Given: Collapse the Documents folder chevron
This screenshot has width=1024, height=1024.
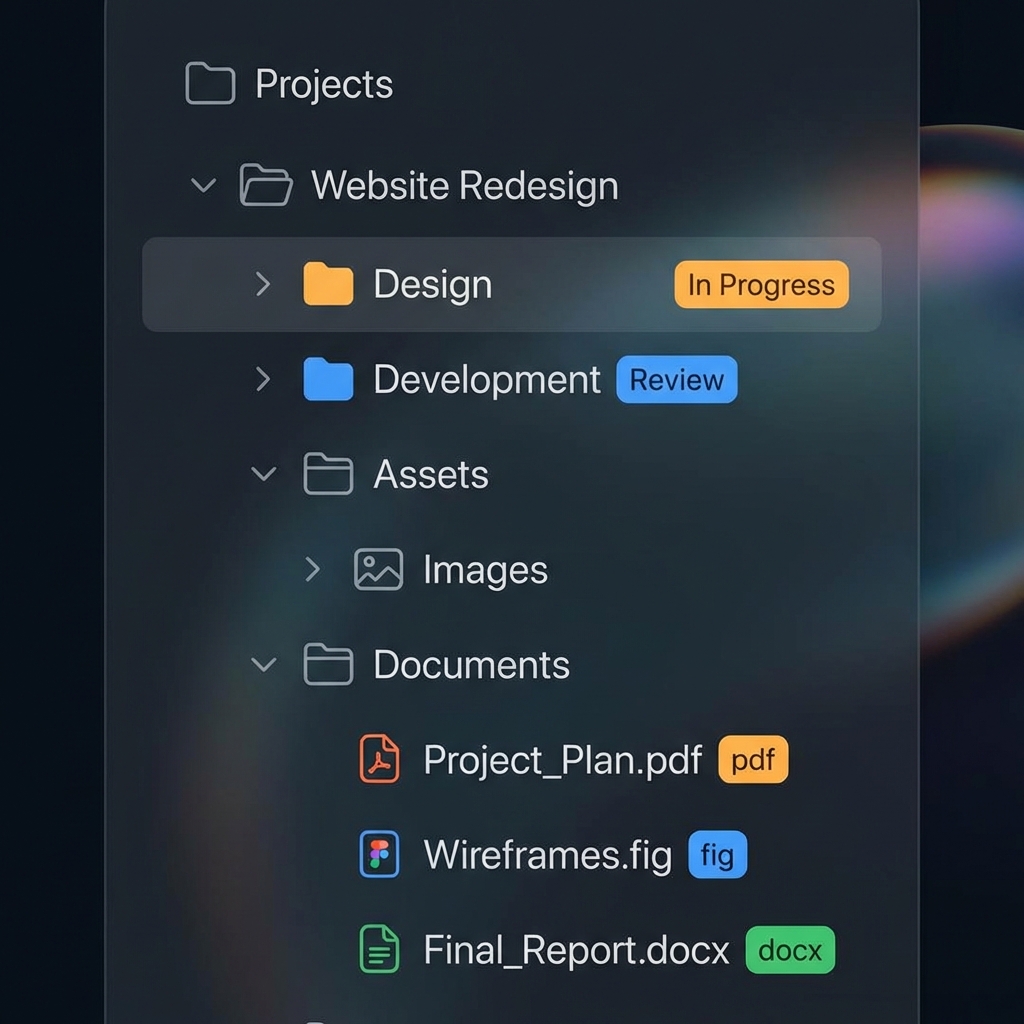Looking at the screenshot, I should [263, 665].
